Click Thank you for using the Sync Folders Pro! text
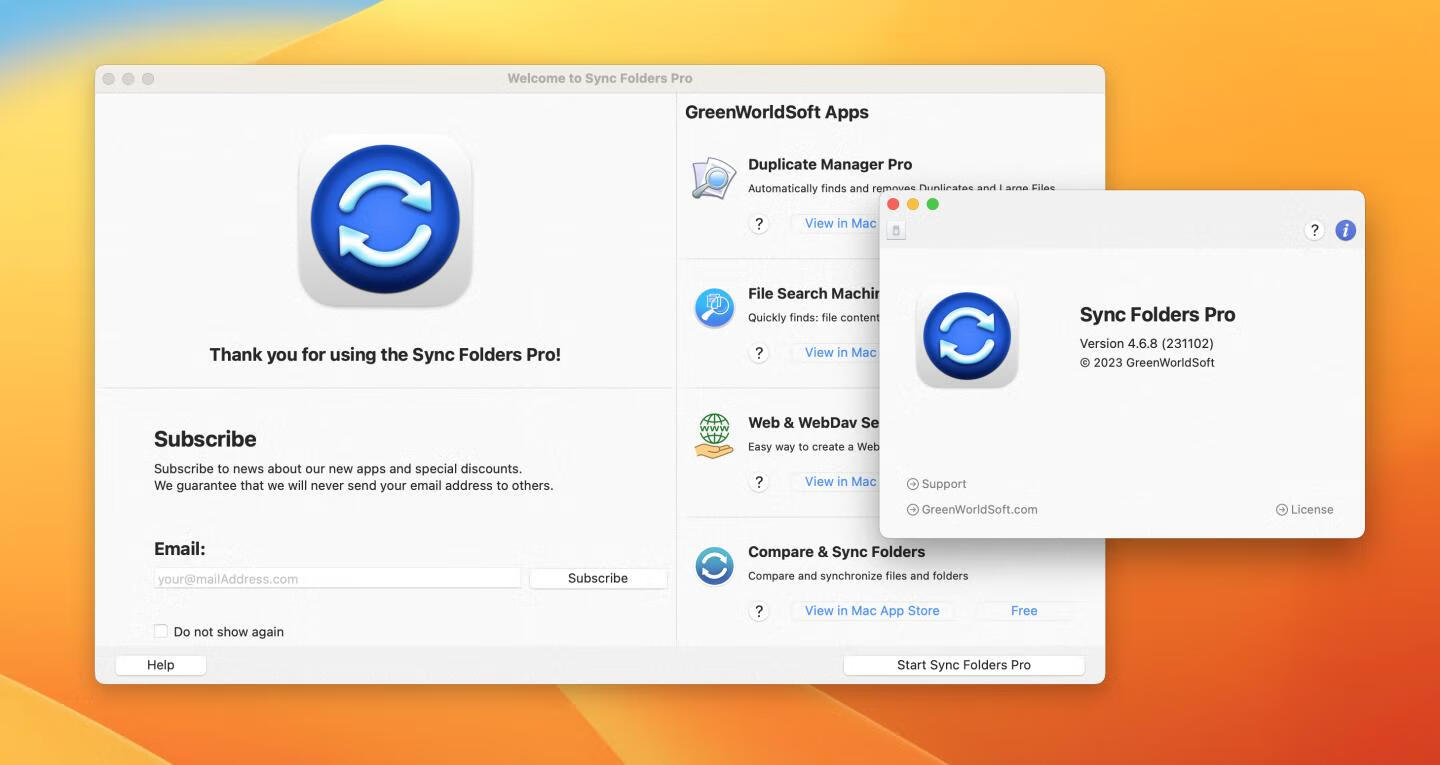The width and height of the screenshot is (1440, 765). point(385,354)
